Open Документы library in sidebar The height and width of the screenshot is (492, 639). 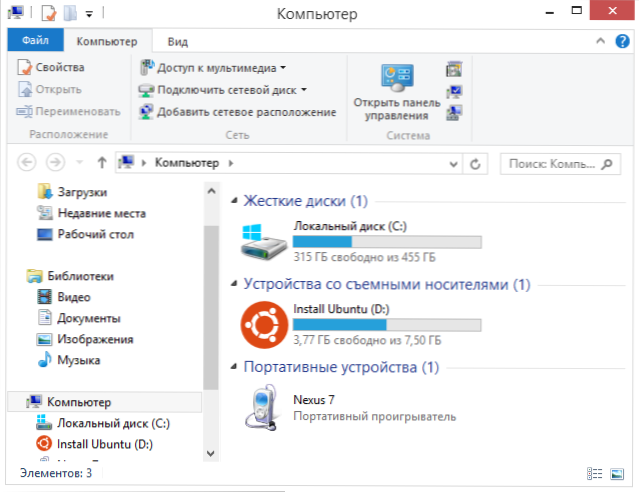coord(79,318)
